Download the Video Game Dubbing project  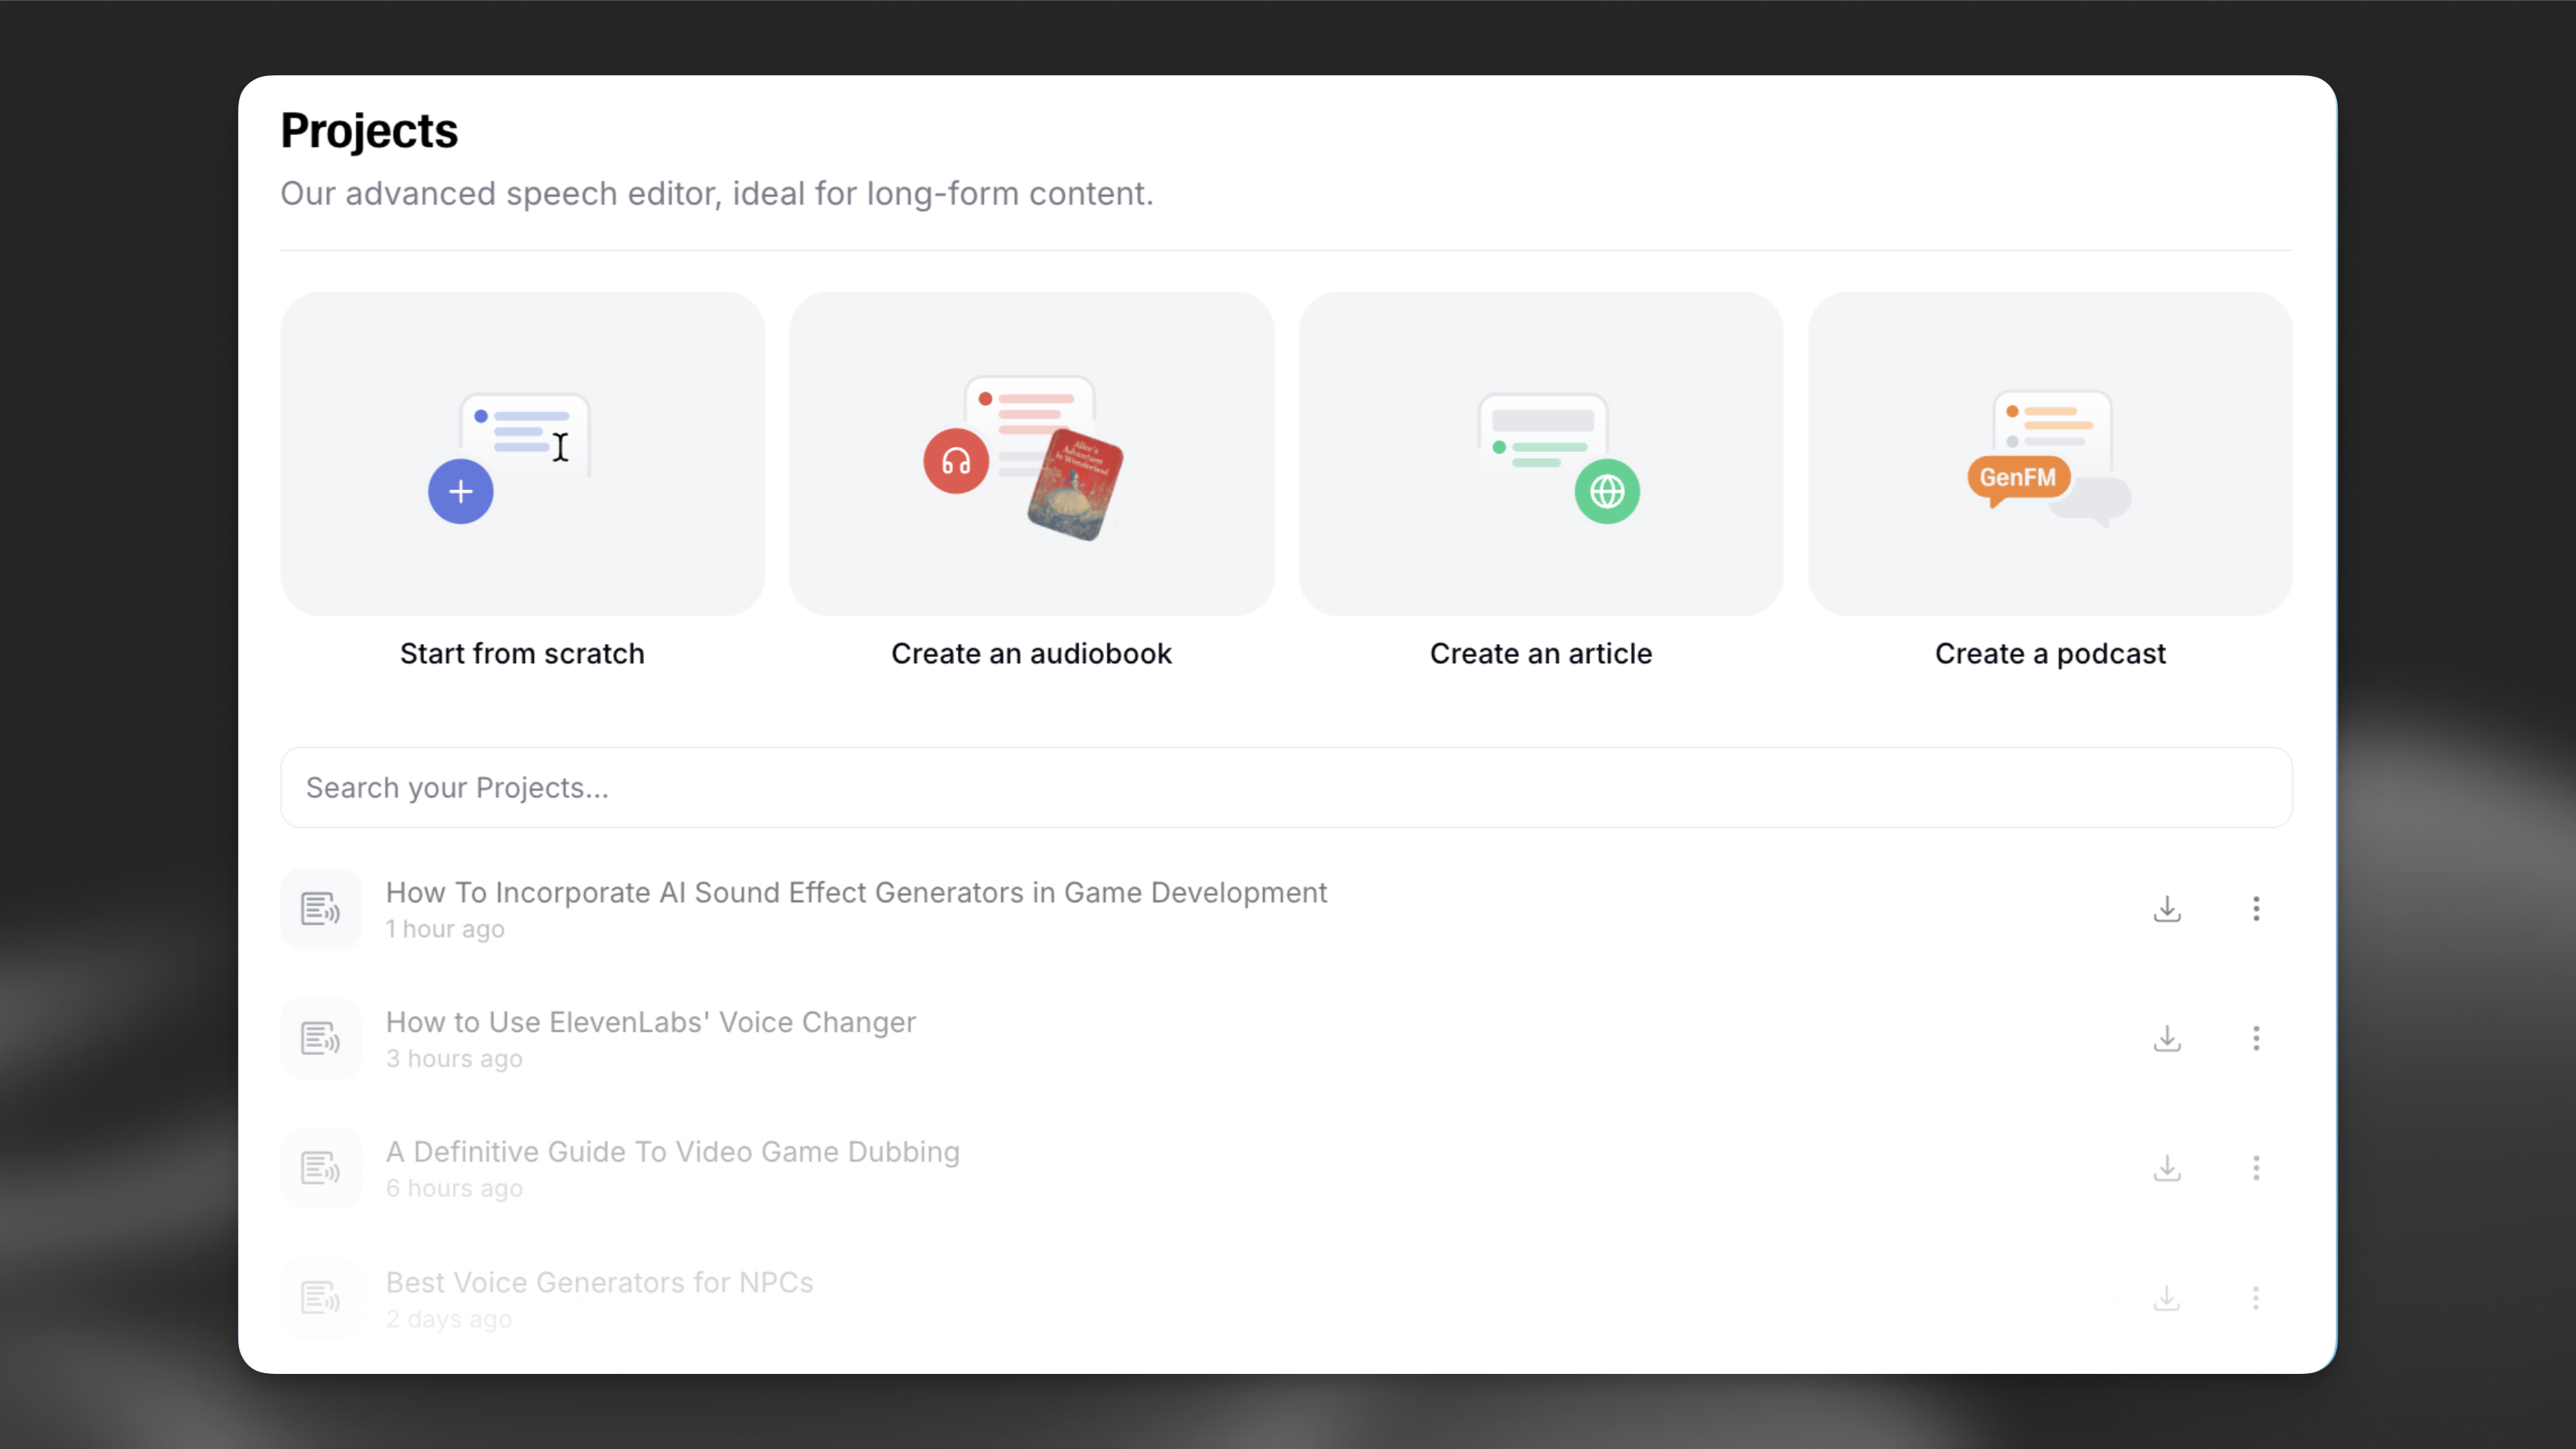2166,1168
